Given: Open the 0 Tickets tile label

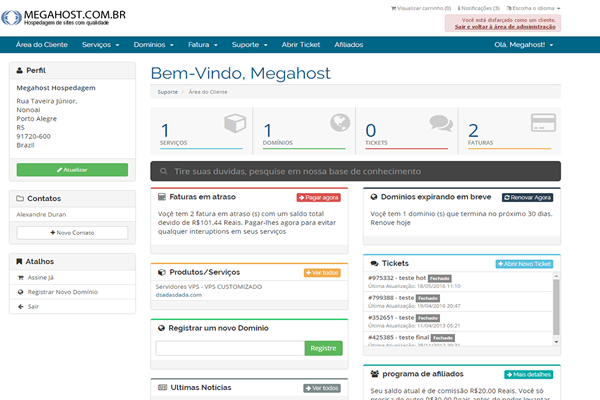Looking at the screenshot, I should [x=376, y=143].
